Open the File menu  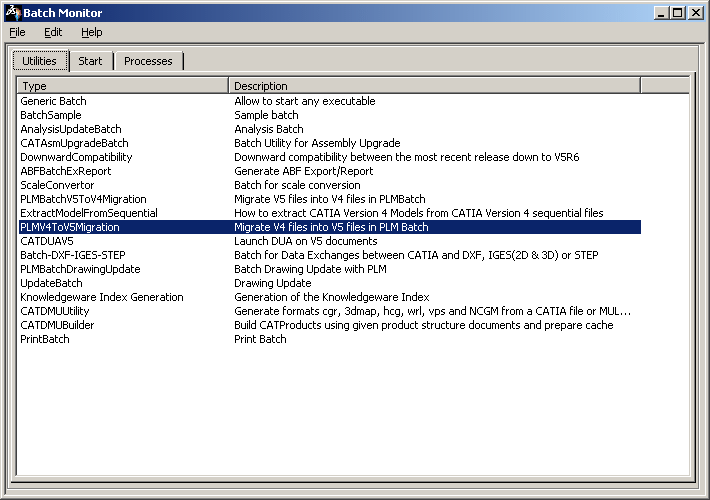17,32
